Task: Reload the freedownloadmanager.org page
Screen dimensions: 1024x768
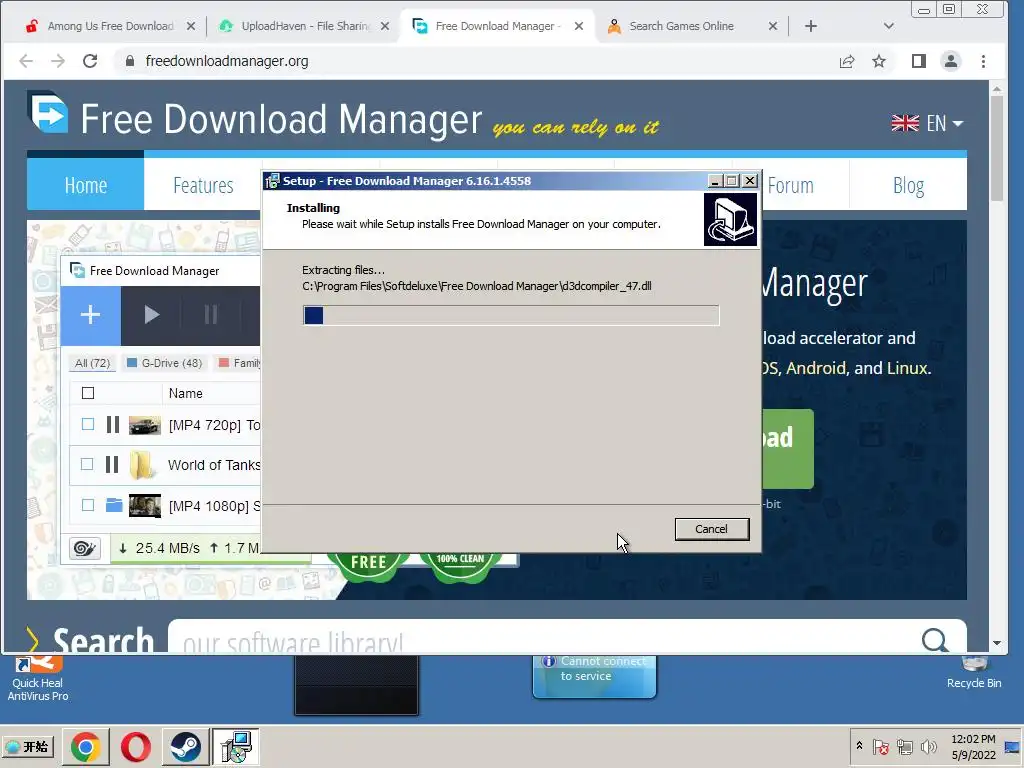Action: [x=90, y=61]
